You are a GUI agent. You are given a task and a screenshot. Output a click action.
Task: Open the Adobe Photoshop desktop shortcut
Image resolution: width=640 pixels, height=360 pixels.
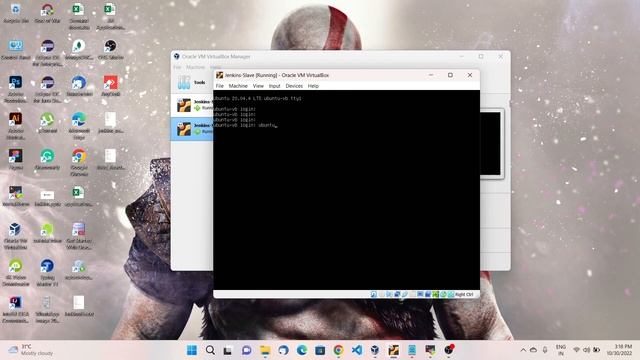(16, 89)
